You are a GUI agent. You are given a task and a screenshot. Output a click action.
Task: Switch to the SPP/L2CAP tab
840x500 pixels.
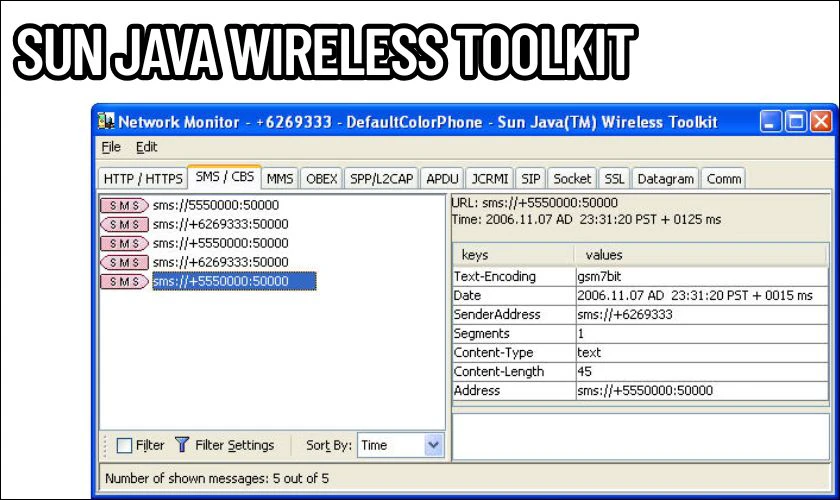point(381,178)
